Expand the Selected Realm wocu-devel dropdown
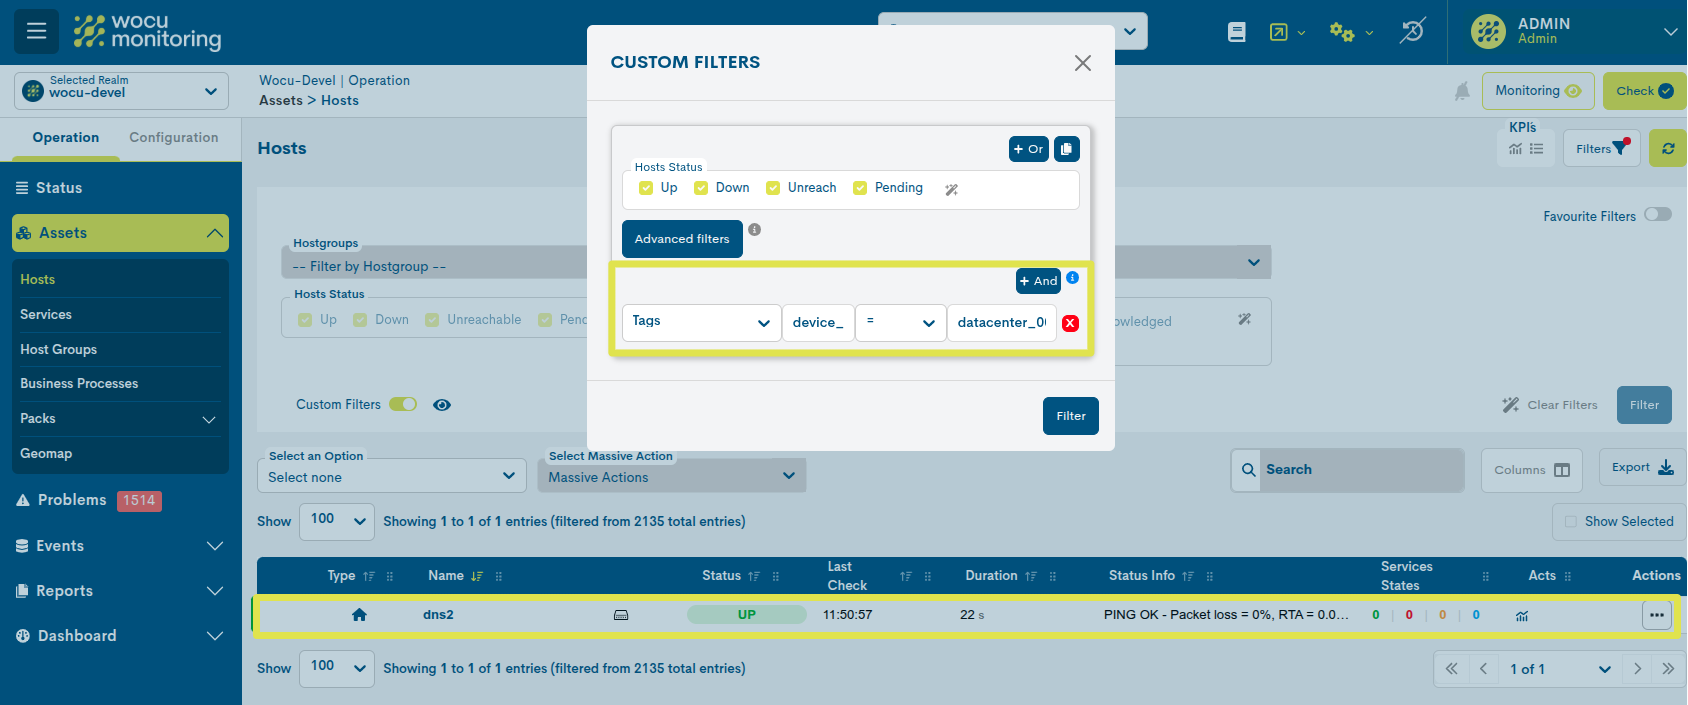This screenshot has height=705, width=1688. click(121, 91)
